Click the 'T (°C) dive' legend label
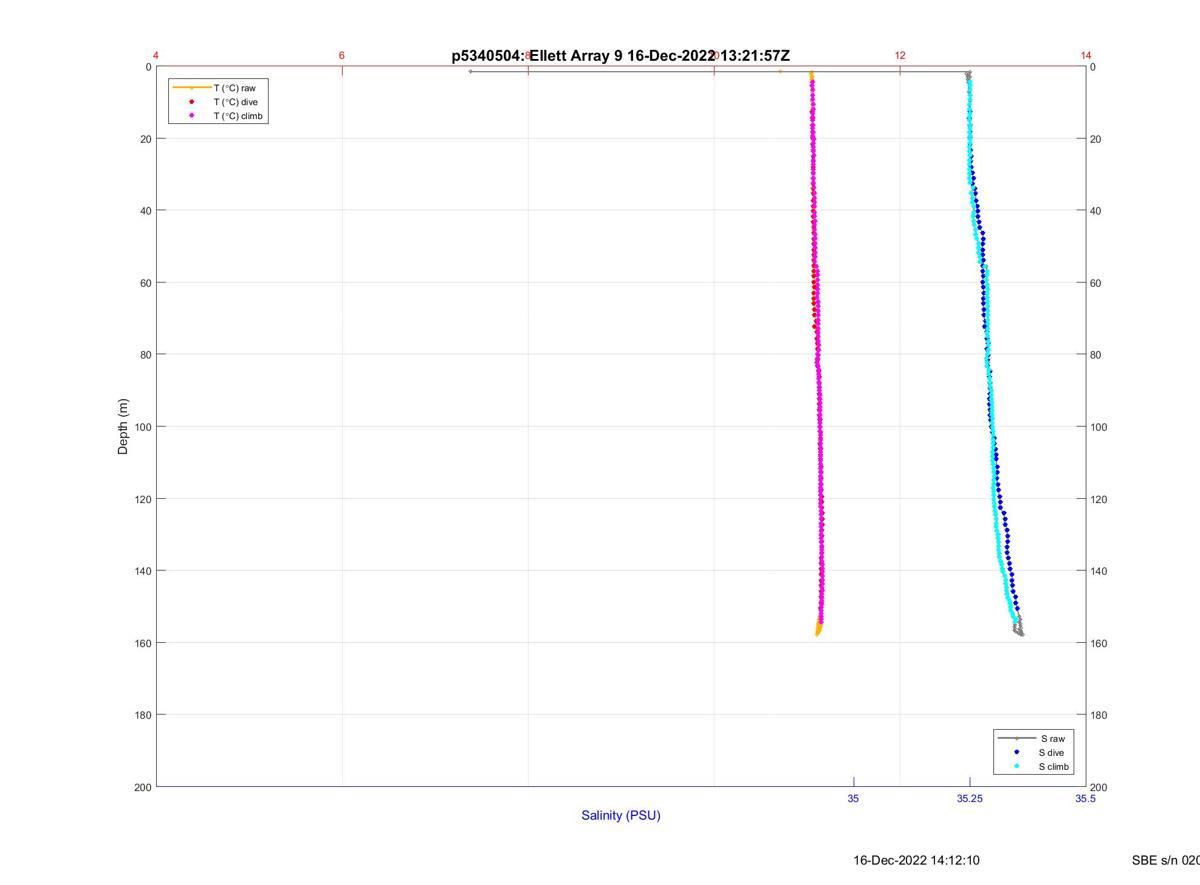 (x=235, y=102)
